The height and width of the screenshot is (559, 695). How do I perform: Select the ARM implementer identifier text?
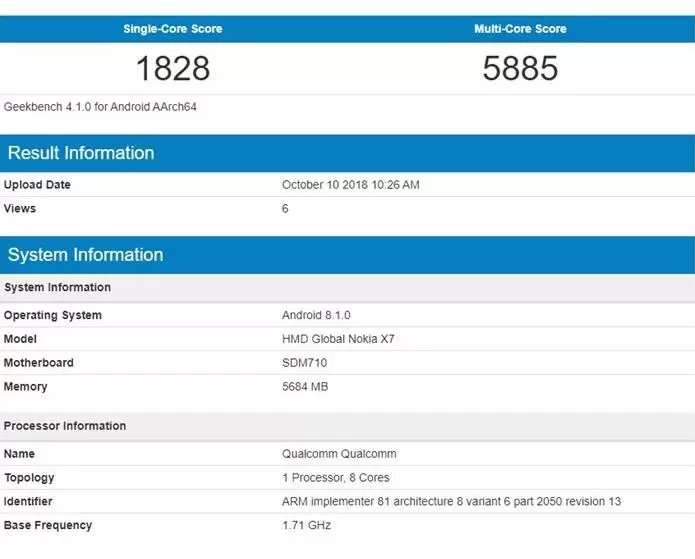(451, 502)
